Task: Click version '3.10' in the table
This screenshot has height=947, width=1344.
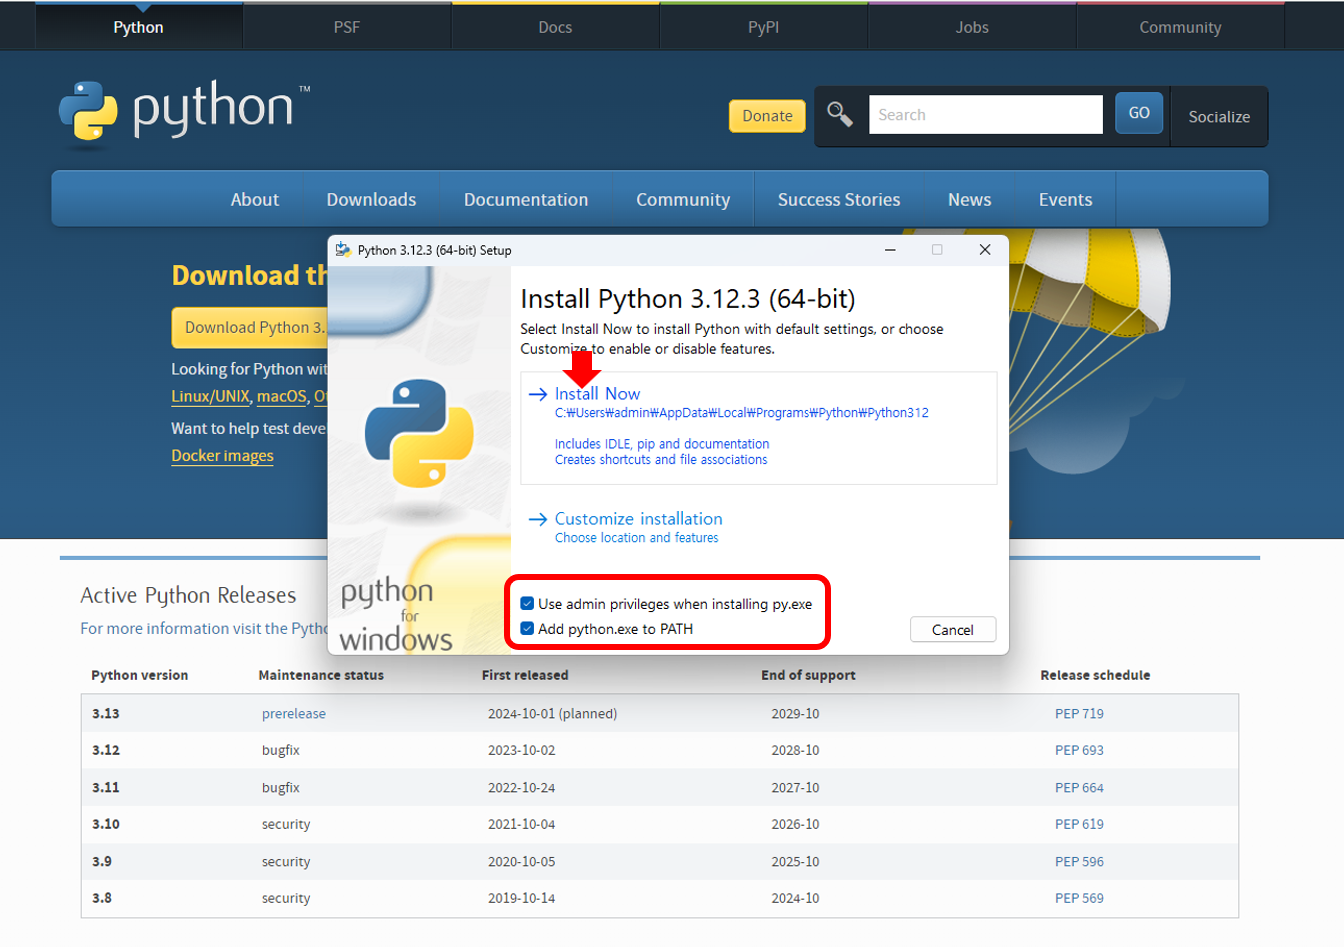Action: [106, 824]
